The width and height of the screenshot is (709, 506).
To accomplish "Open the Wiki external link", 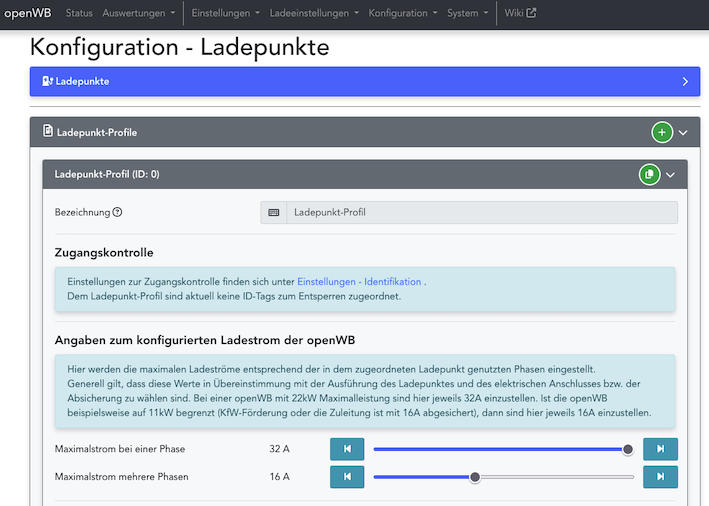I will 520,13.
